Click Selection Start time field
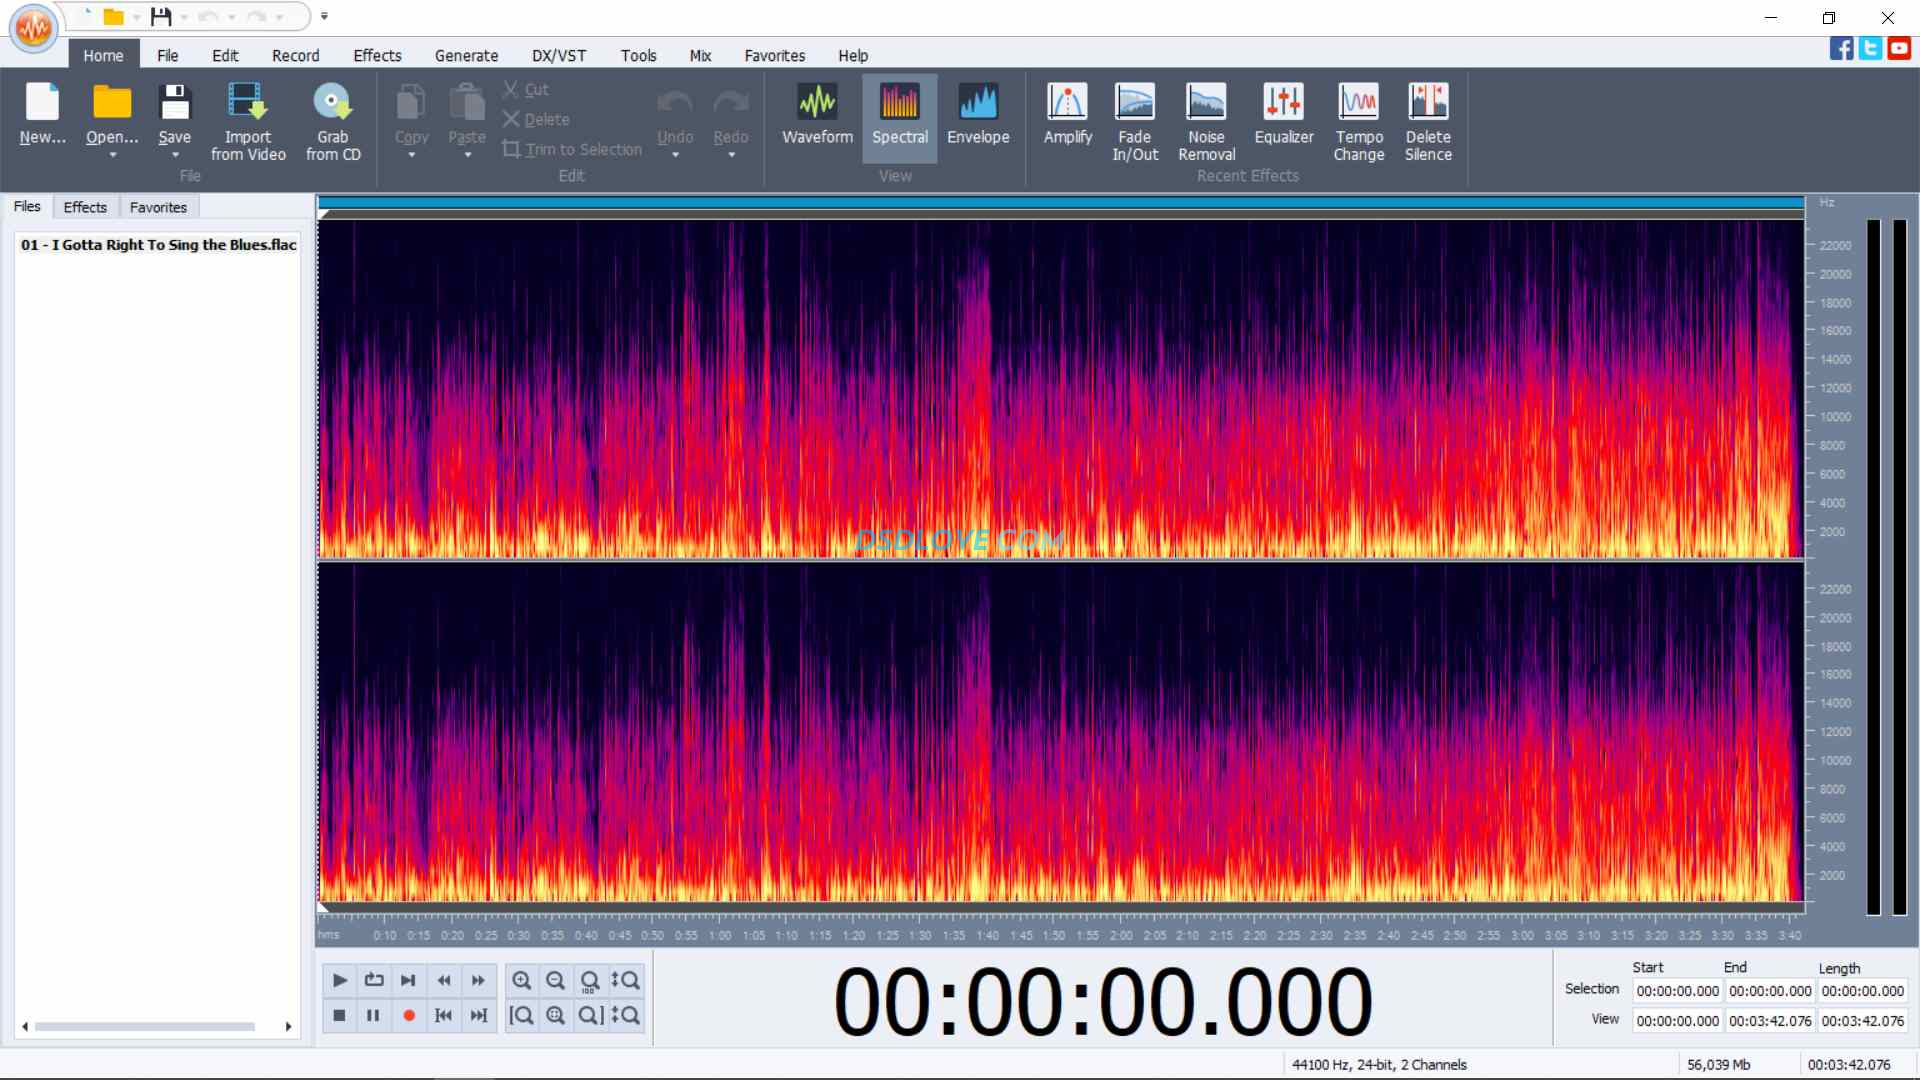The width and height of the screenshot is (1920, 1080). pos(1677,991)
